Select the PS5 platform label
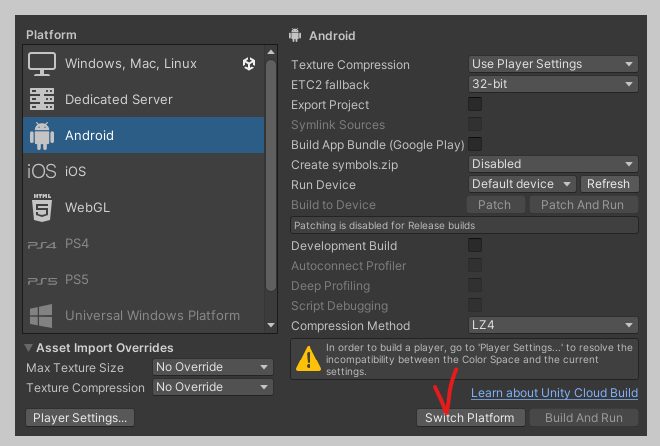This screenshot has width=660, height=446. [x=77, y=280]
